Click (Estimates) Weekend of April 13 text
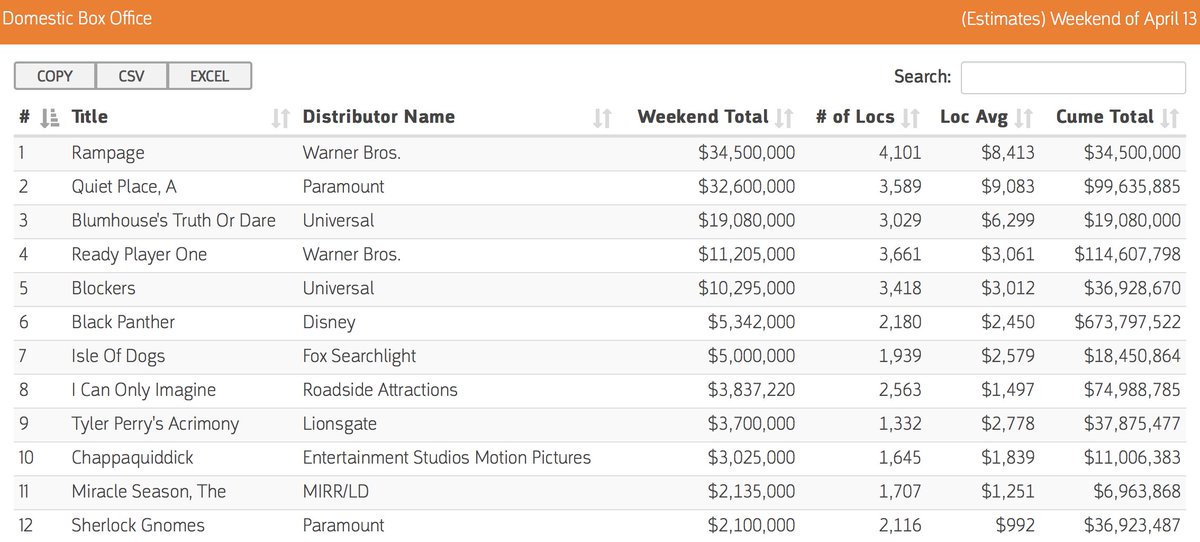This screenshot has width=1200, height=542. (x=1078, y=19)
